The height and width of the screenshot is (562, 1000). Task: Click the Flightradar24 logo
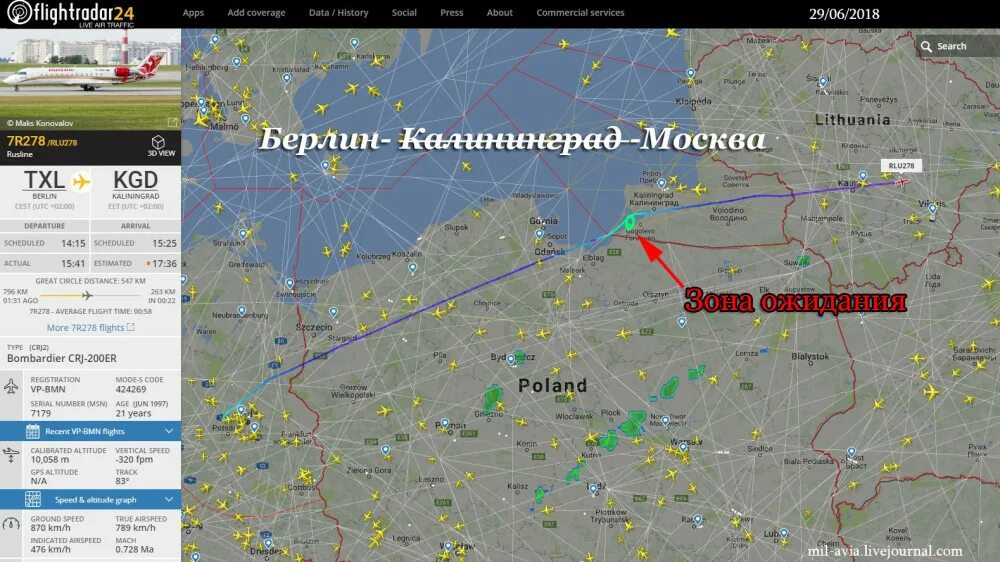71,13
